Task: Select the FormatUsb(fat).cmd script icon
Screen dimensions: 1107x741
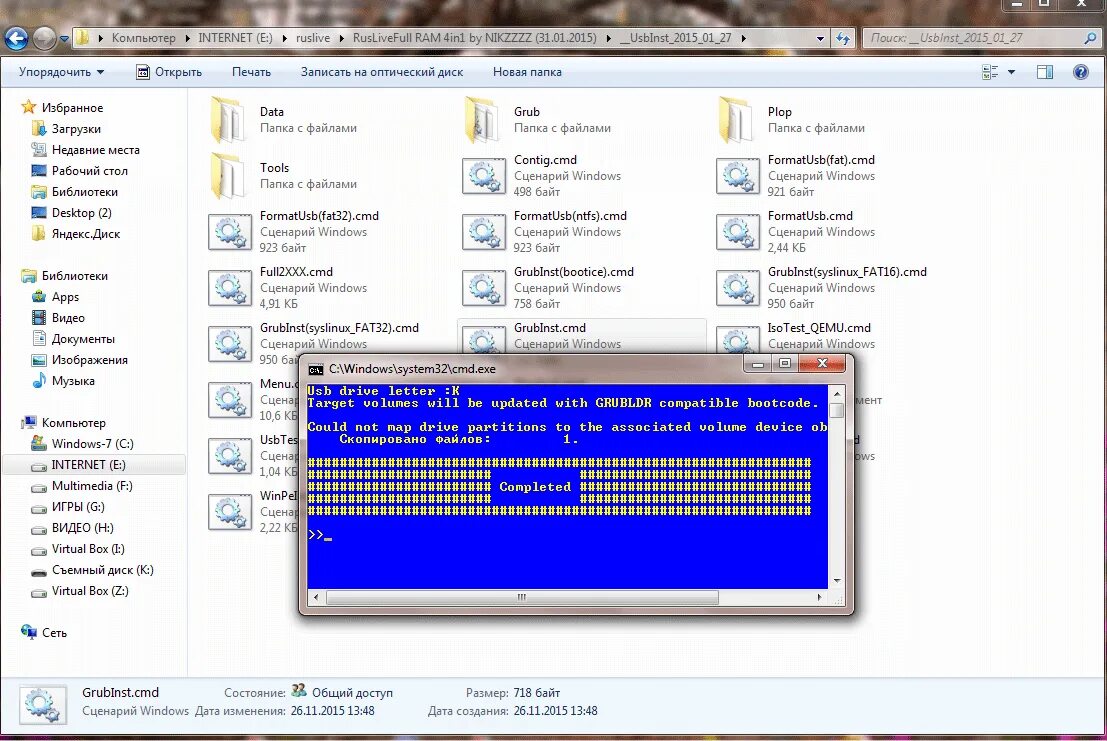Action: pyautogui.click(x=738, y=176)
